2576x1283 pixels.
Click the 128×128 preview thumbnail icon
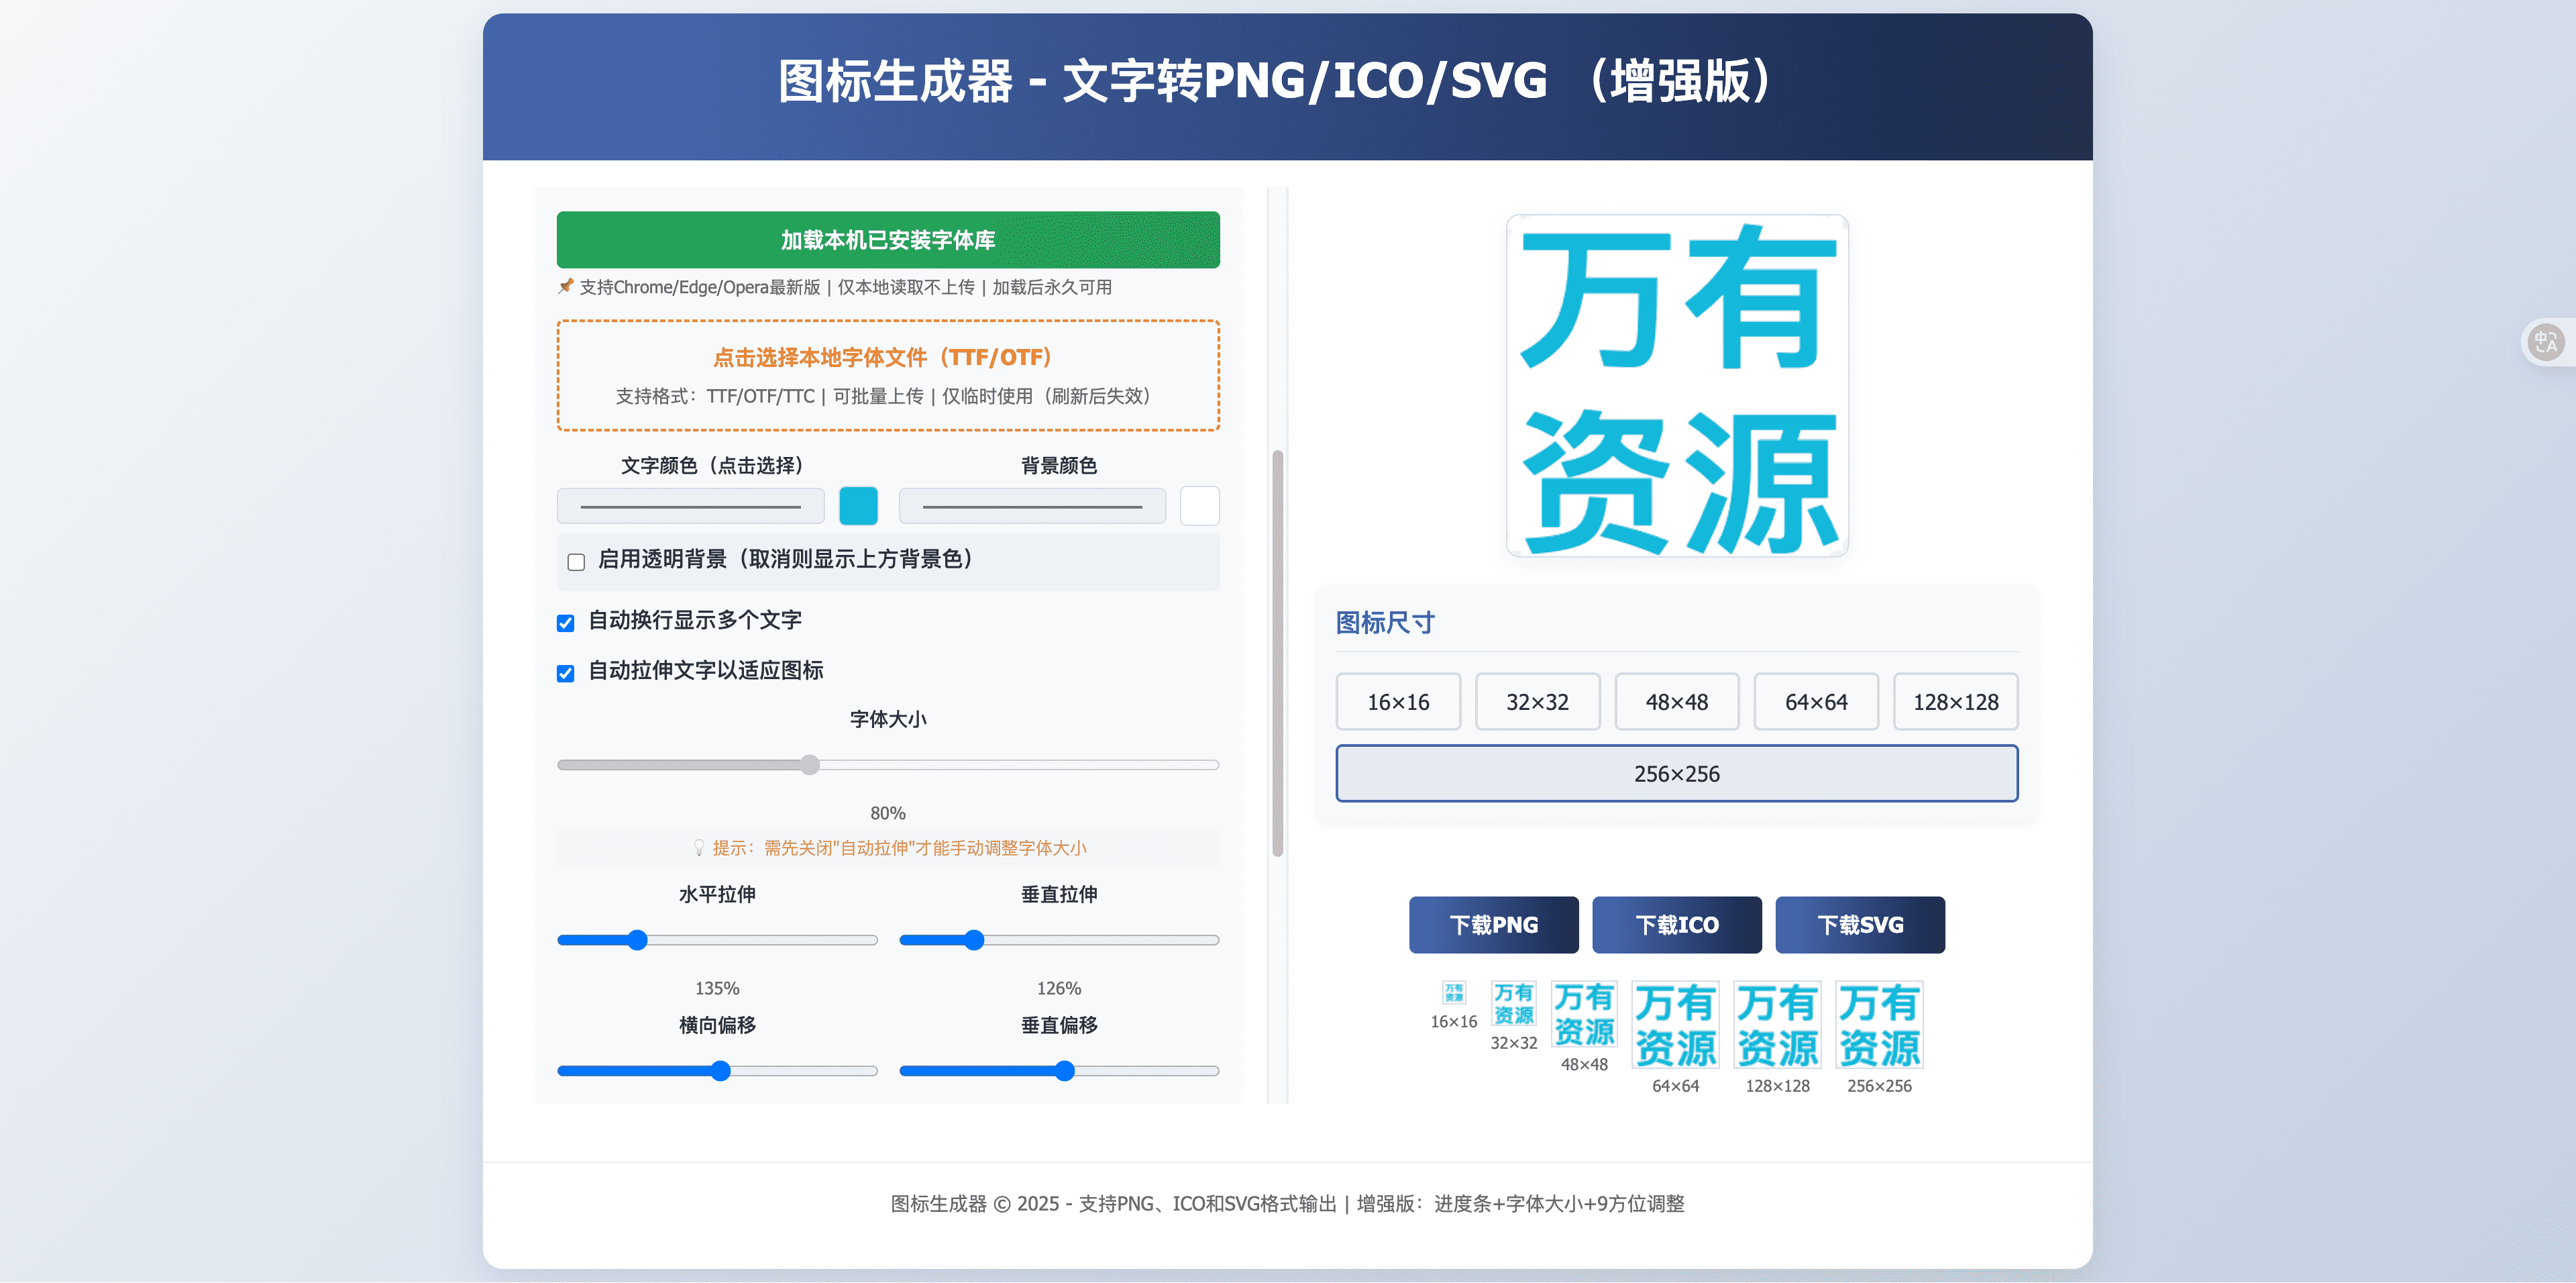[1777, 1025]
